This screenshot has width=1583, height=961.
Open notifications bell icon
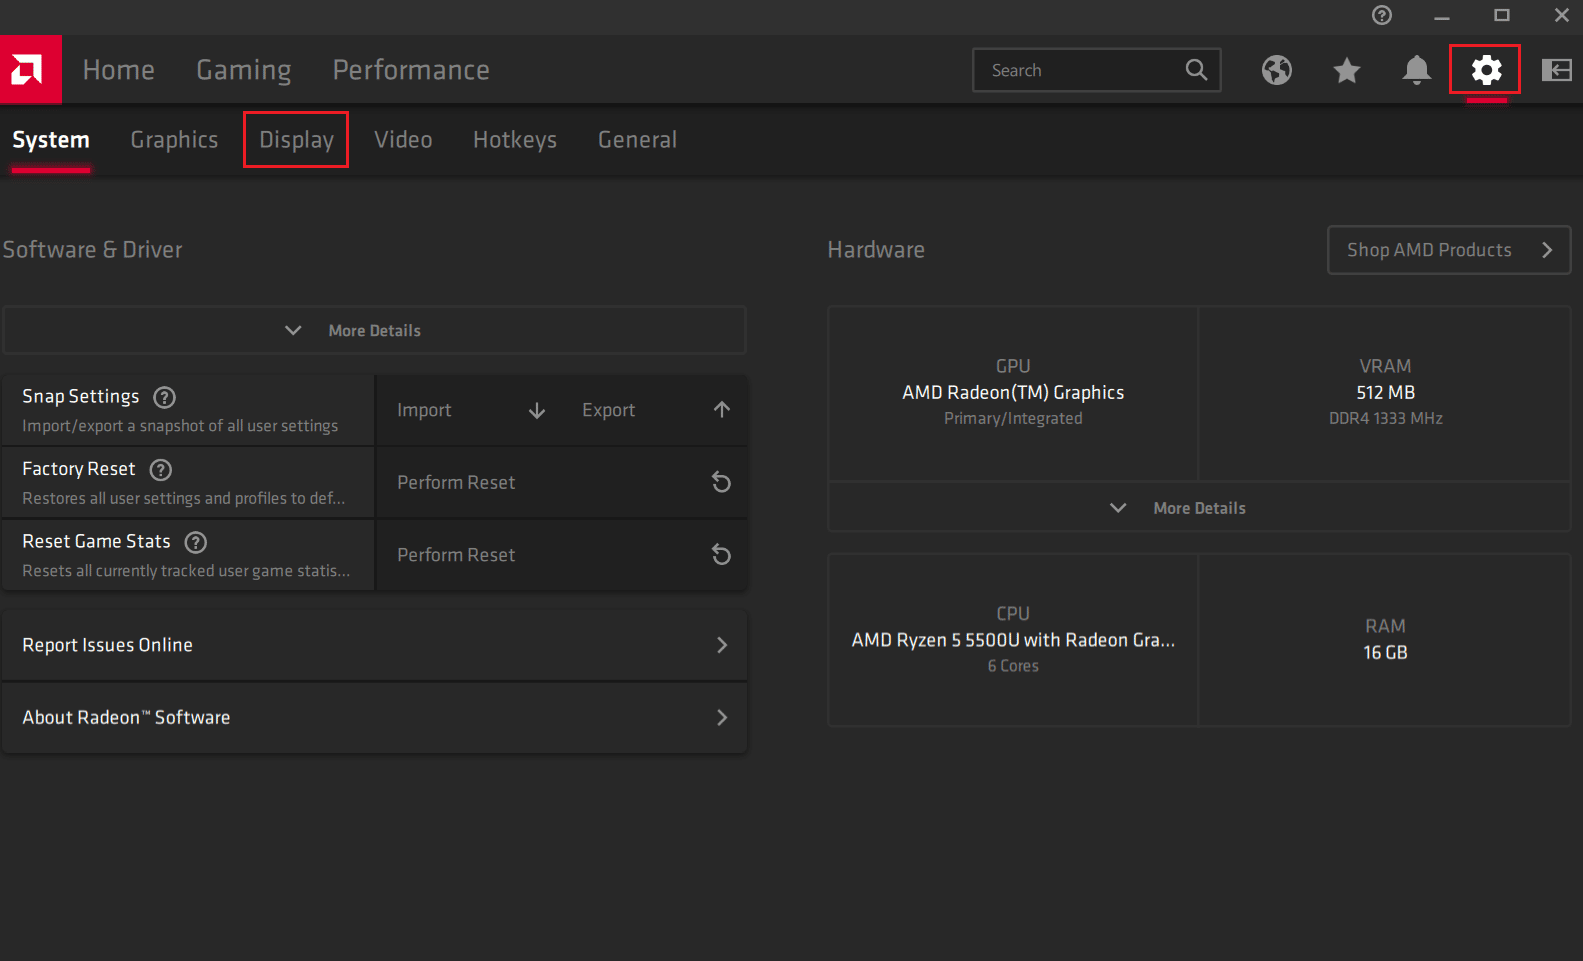[1416, 70]
